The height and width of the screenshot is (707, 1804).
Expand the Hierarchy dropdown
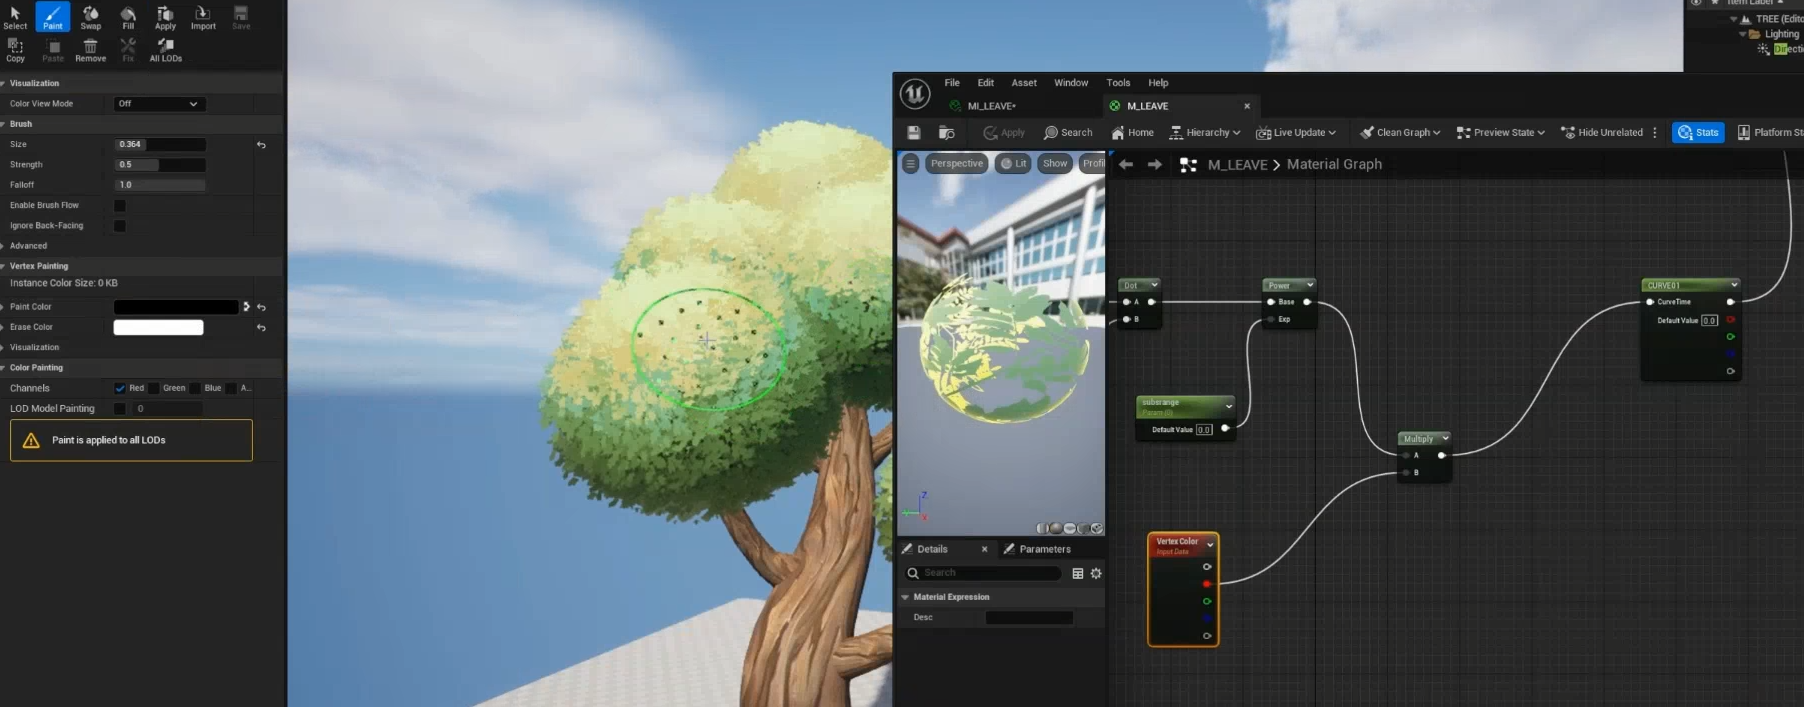pos(1205,132)
